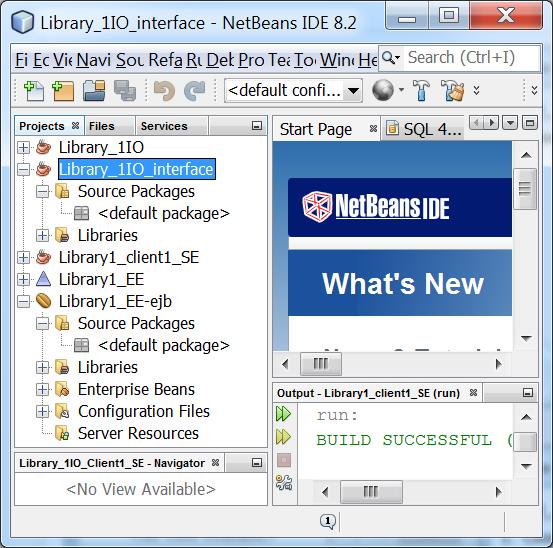The width and height of the screenshot is (553, 548).
Task: Expand Libraries under Library_1IO_interface
Action: click(x=42, y=235)
